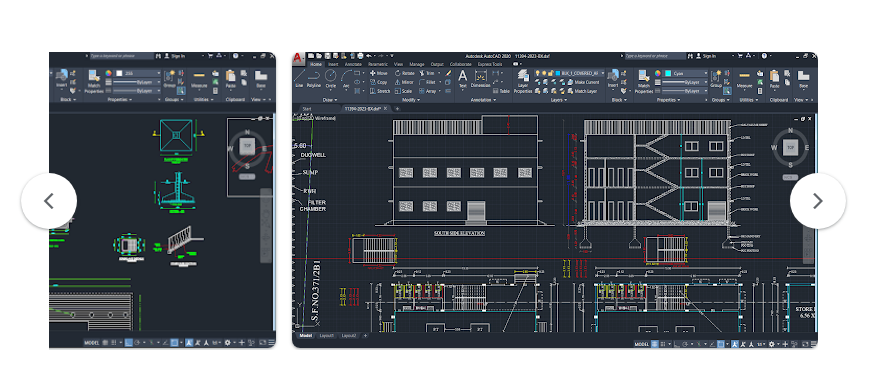Screen dimensions: 879x375
Task: Insert a Table from Annotation panel
Action: pyautogui.click(x=501, y=91)
